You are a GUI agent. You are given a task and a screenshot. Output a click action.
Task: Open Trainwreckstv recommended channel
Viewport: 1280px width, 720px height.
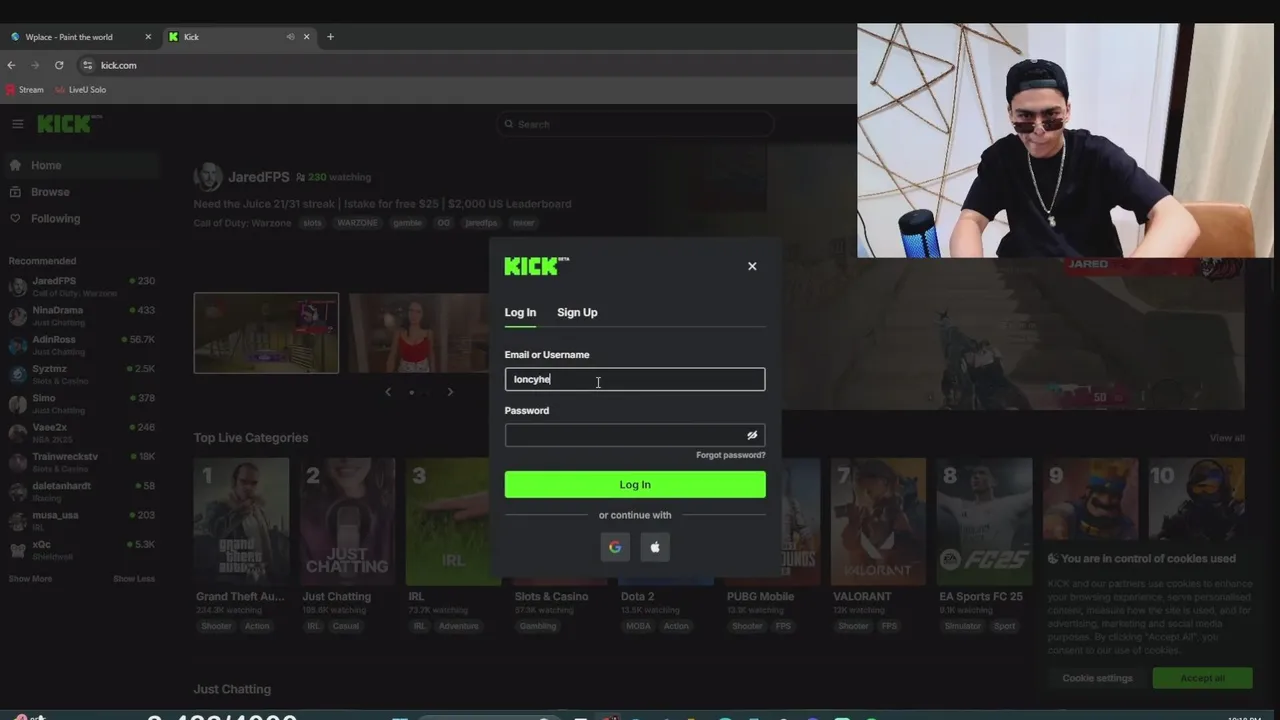point(80,461)
